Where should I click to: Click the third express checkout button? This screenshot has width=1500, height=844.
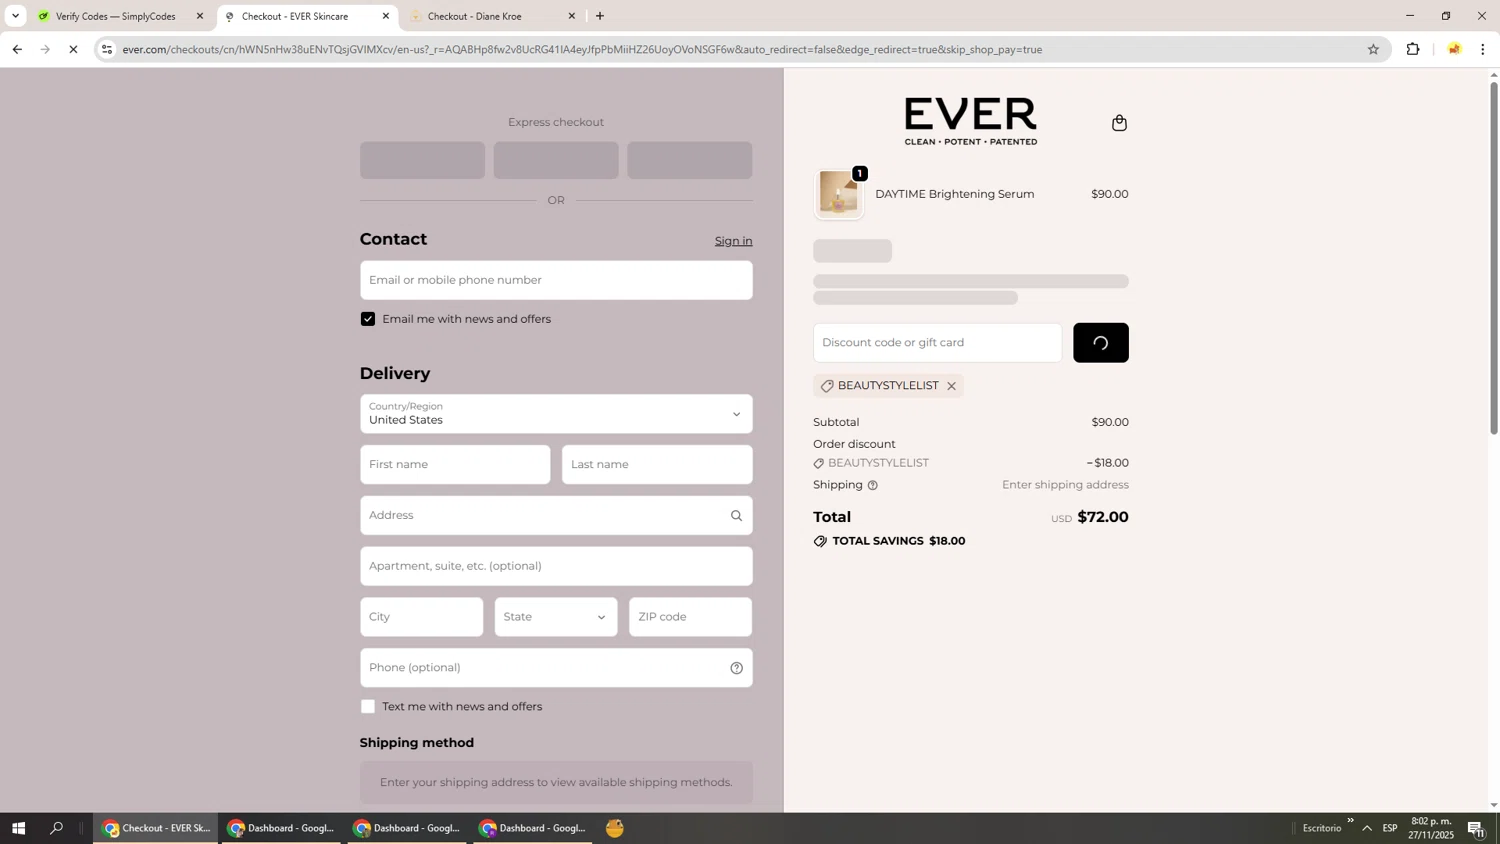690,160
